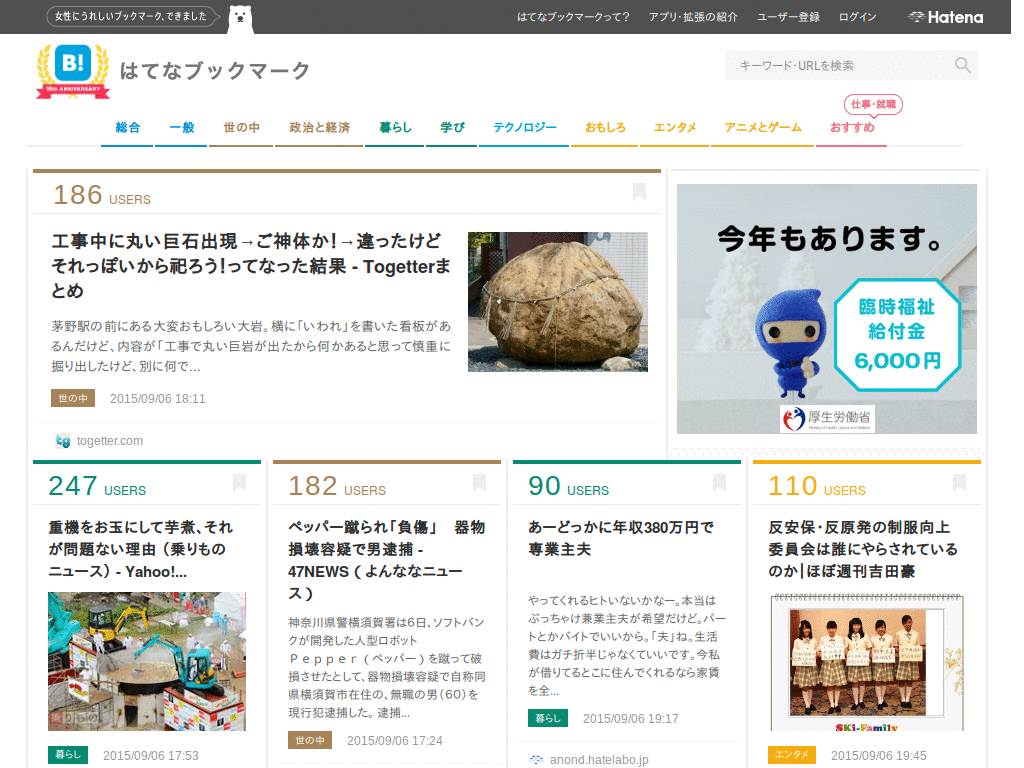This screenshot has width=1024, height=768.
Task: Click the 世の中 tag on Pepper article
Action: [310, 741]
